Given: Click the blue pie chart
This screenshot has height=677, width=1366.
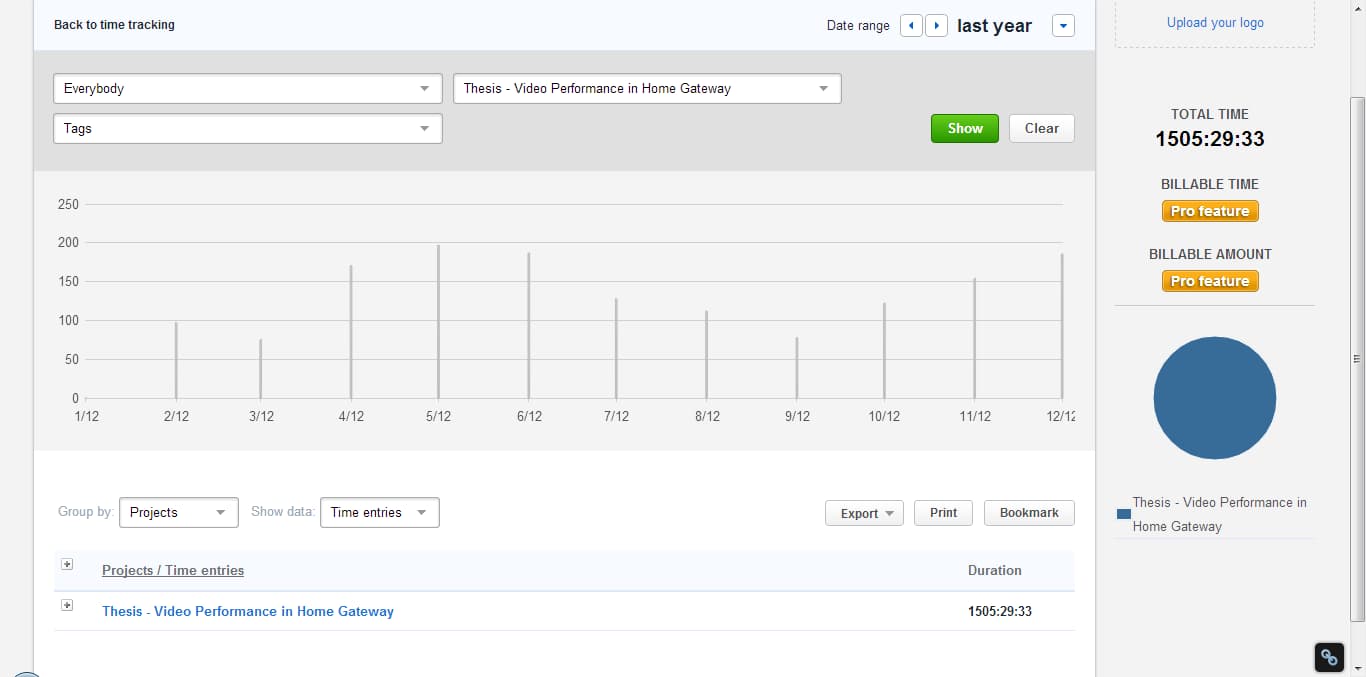Looking at the screenshot, I should point(1215,398).
